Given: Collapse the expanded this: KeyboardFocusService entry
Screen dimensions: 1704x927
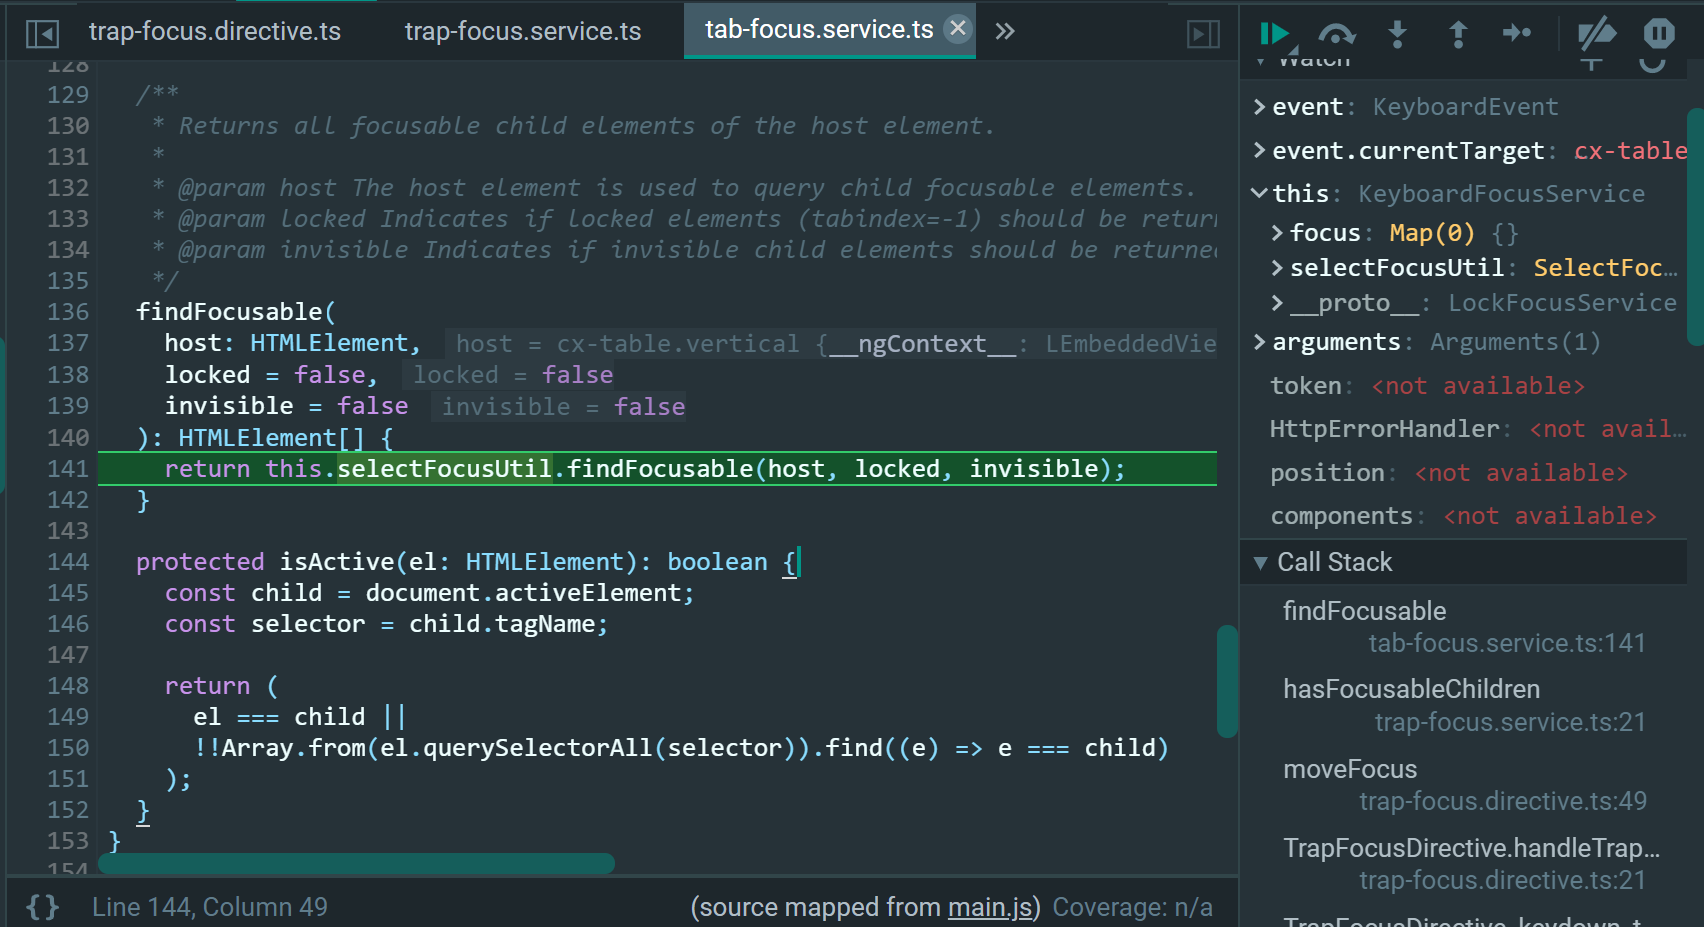Looking at the screenshot, I should click(1258, 193).
